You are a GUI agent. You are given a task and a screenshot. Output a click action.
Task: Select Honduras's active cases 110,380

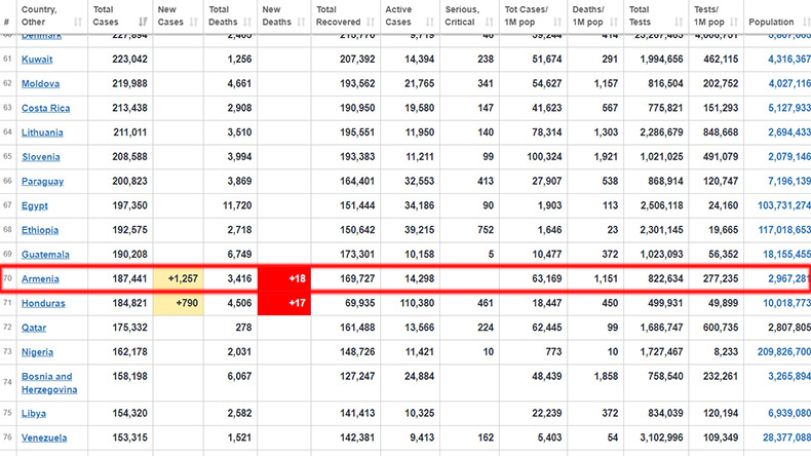coord(417,303)
